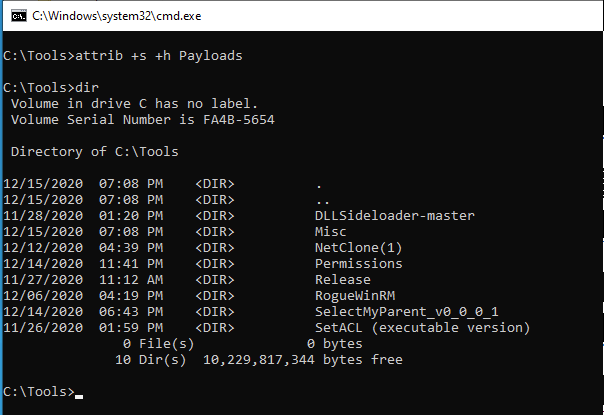The width and height of the screenshot is (604, 416).
Task: Click the Permissions directory listing
Action: [x=358, y=263]
